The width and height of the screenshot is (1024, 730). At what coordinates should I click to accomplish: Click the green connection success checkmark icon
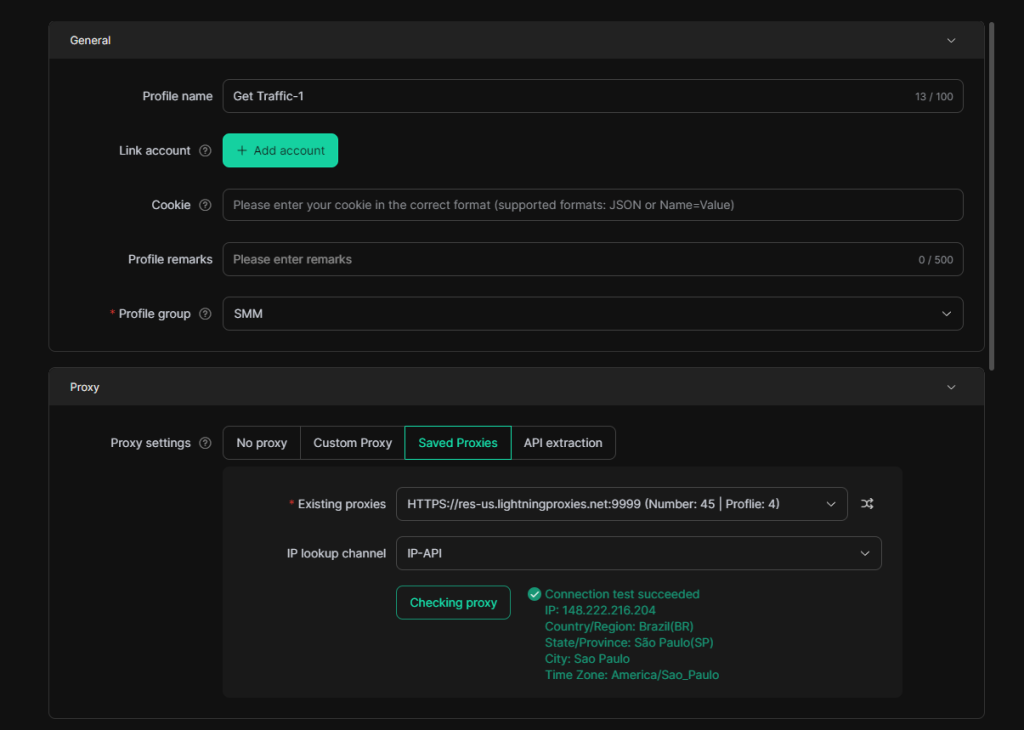click(x=534, y=594)
